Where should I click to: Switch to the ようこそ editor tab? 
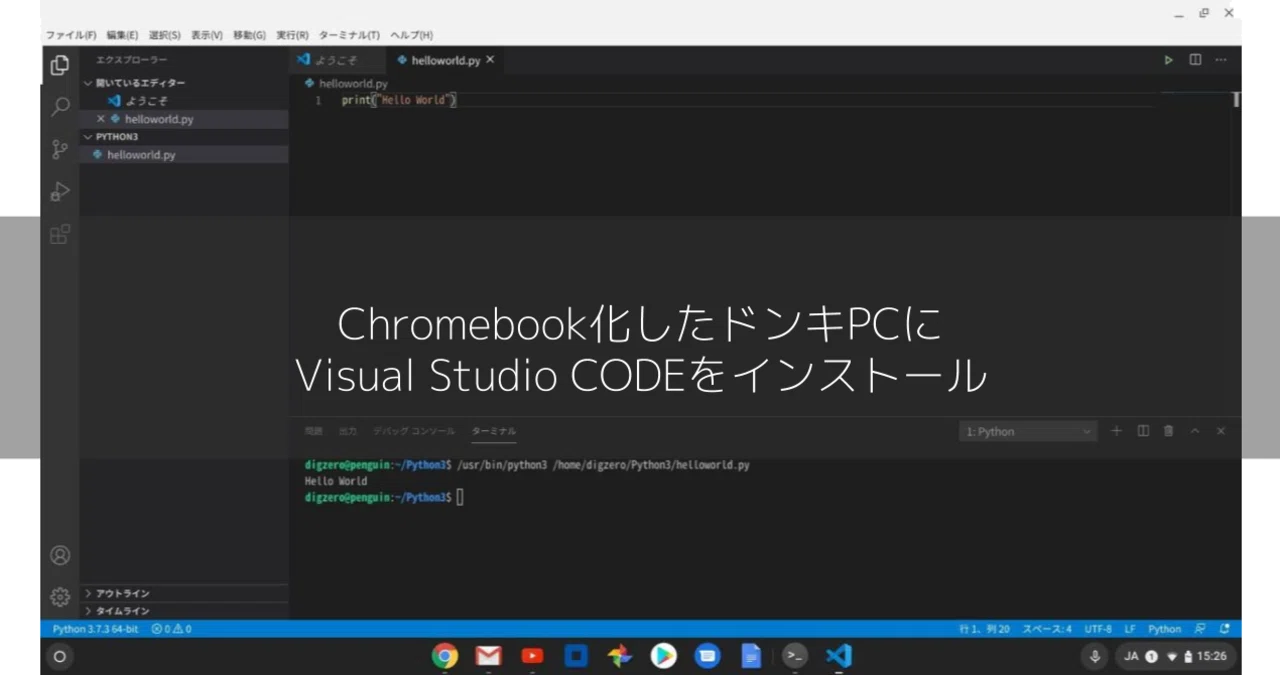click(x=336, y=60)
